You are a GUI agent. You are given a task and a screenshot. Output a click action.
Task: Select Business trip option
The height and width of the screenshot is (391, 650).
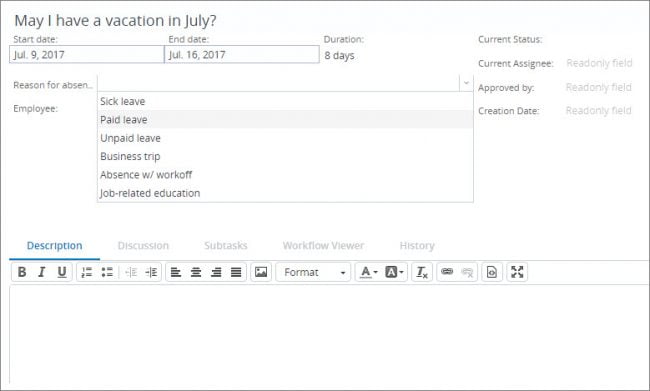(x=285, y=156)
